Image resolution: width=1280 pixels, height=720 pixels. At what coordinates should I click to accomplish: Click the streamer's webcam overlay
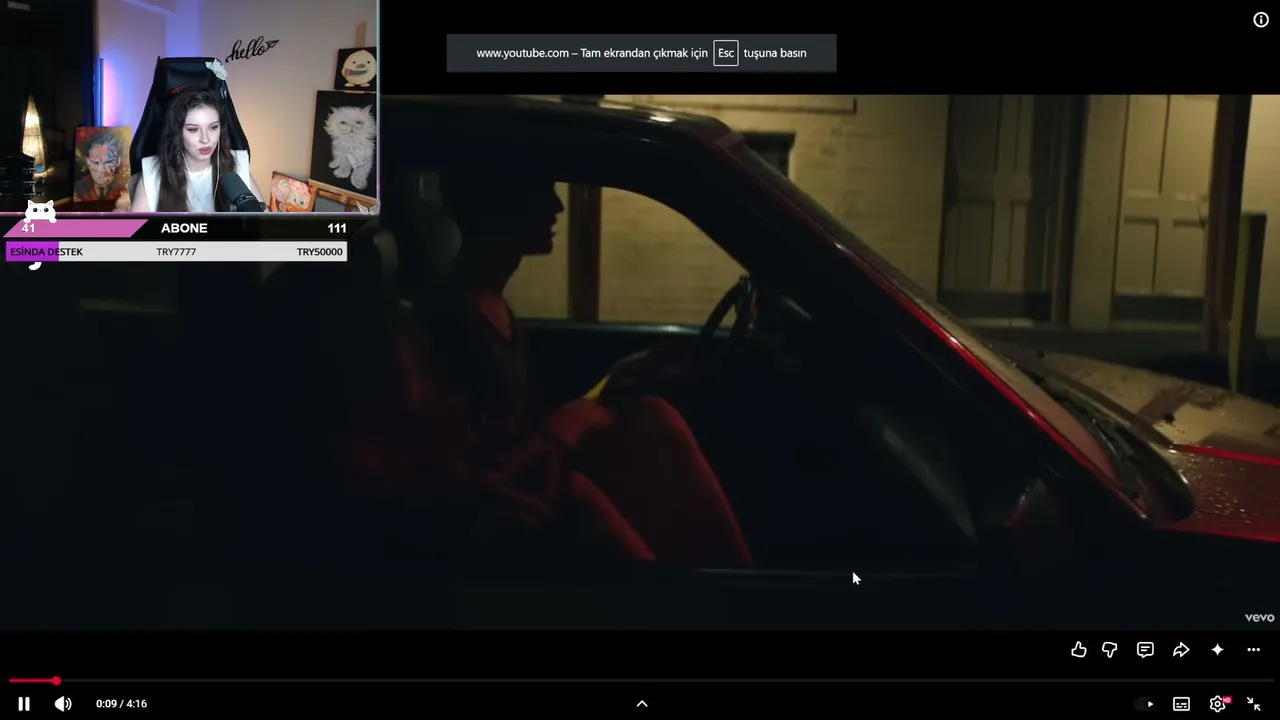click(189, 106)
